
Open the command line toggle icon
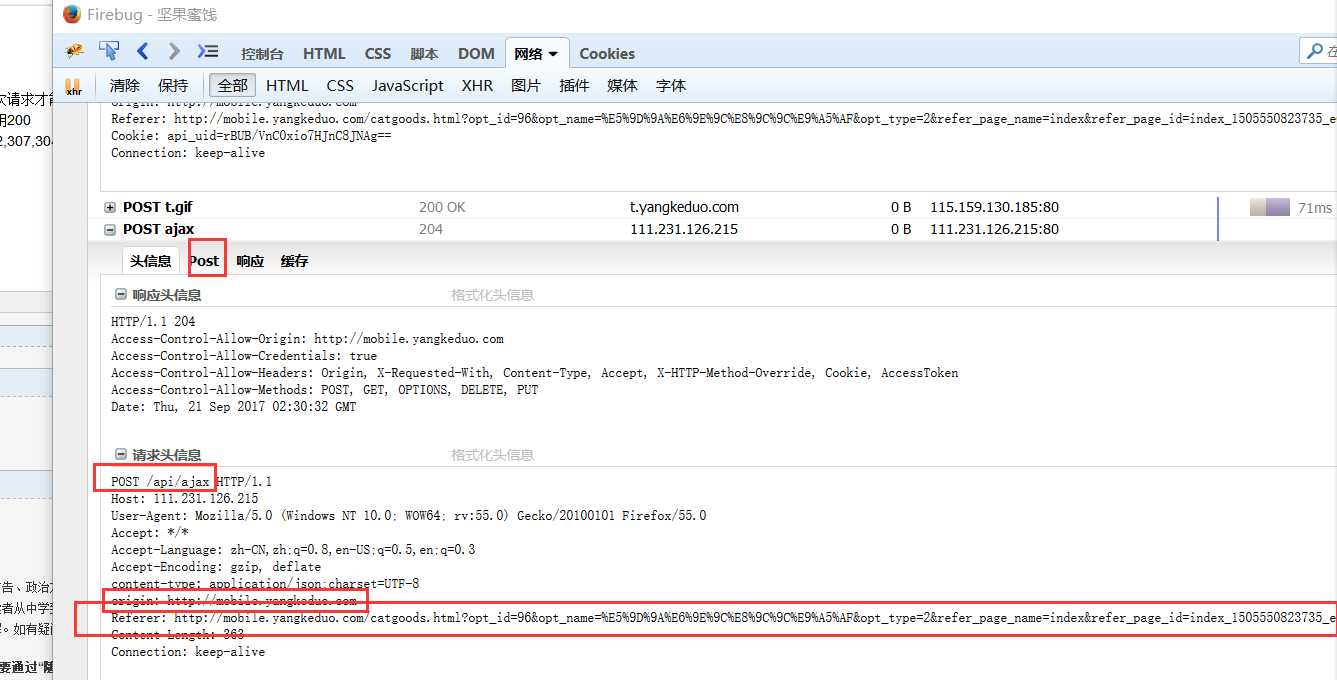[x=207, y=51]
